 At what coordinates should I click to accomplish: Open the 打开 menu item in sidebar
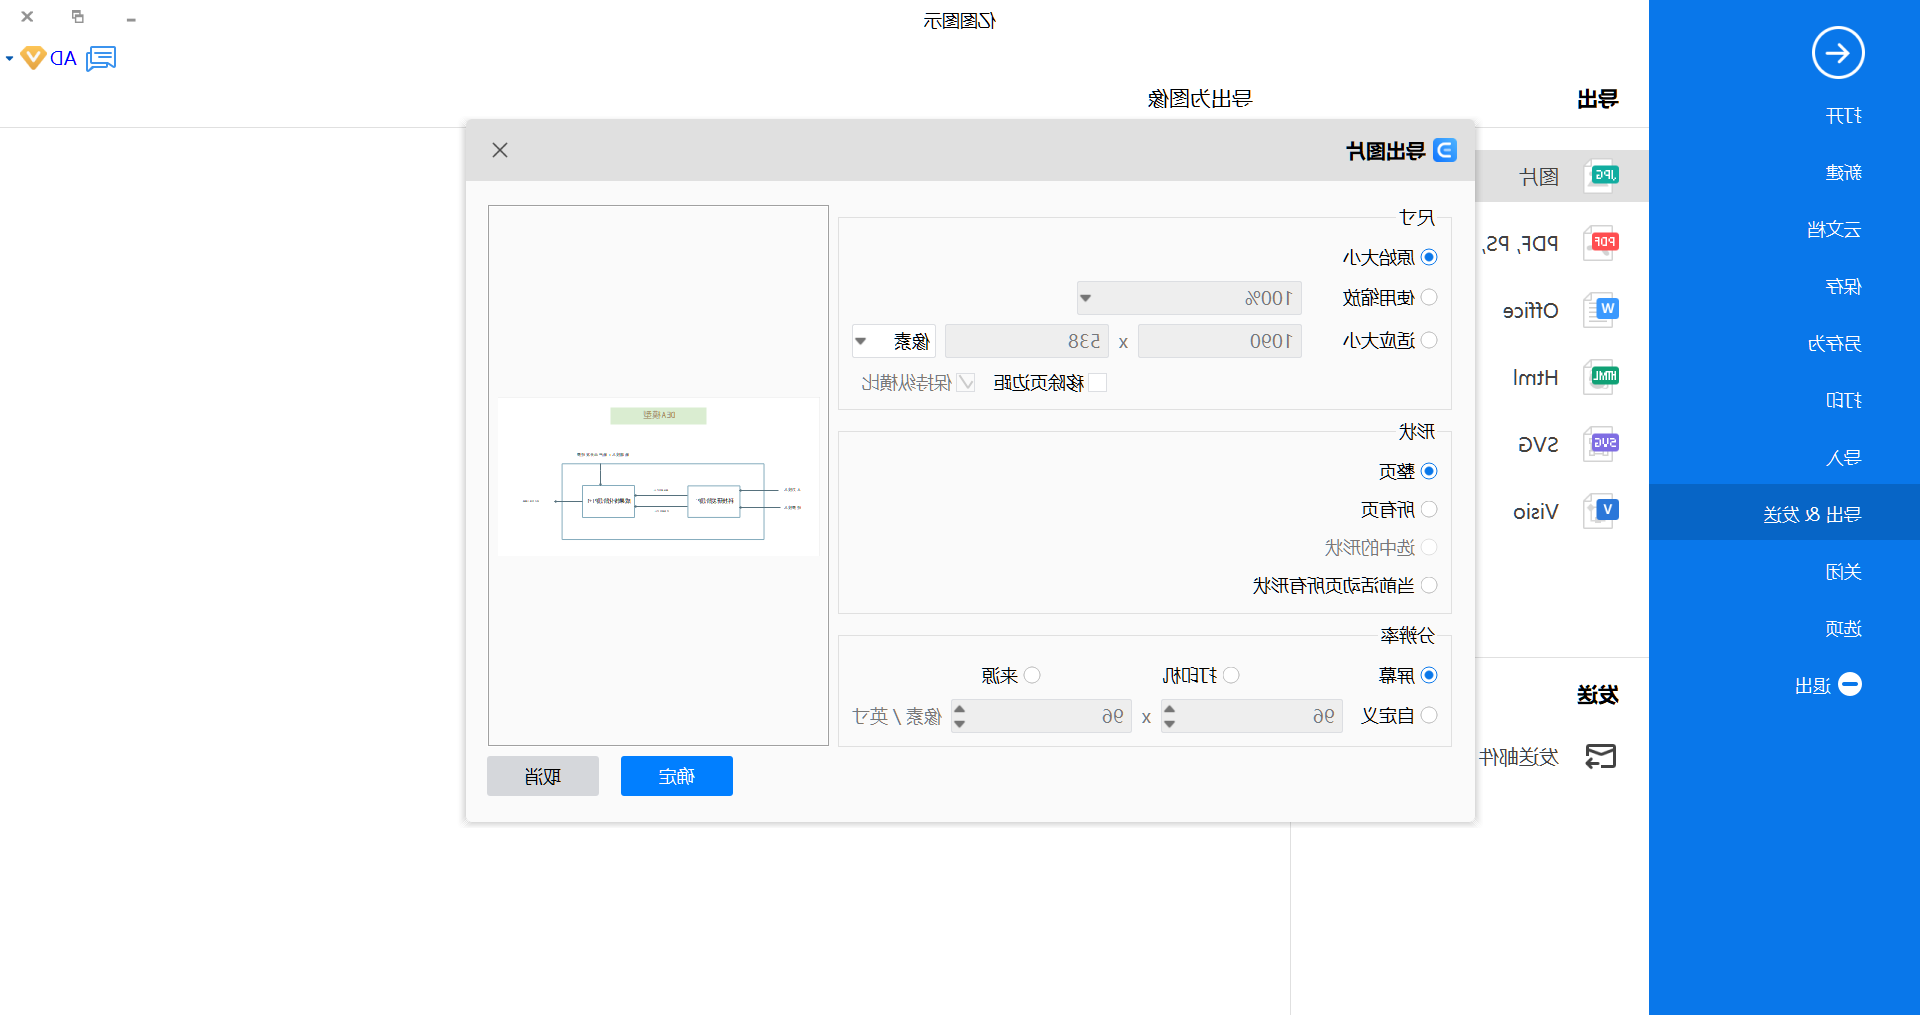pos(1843,116)
